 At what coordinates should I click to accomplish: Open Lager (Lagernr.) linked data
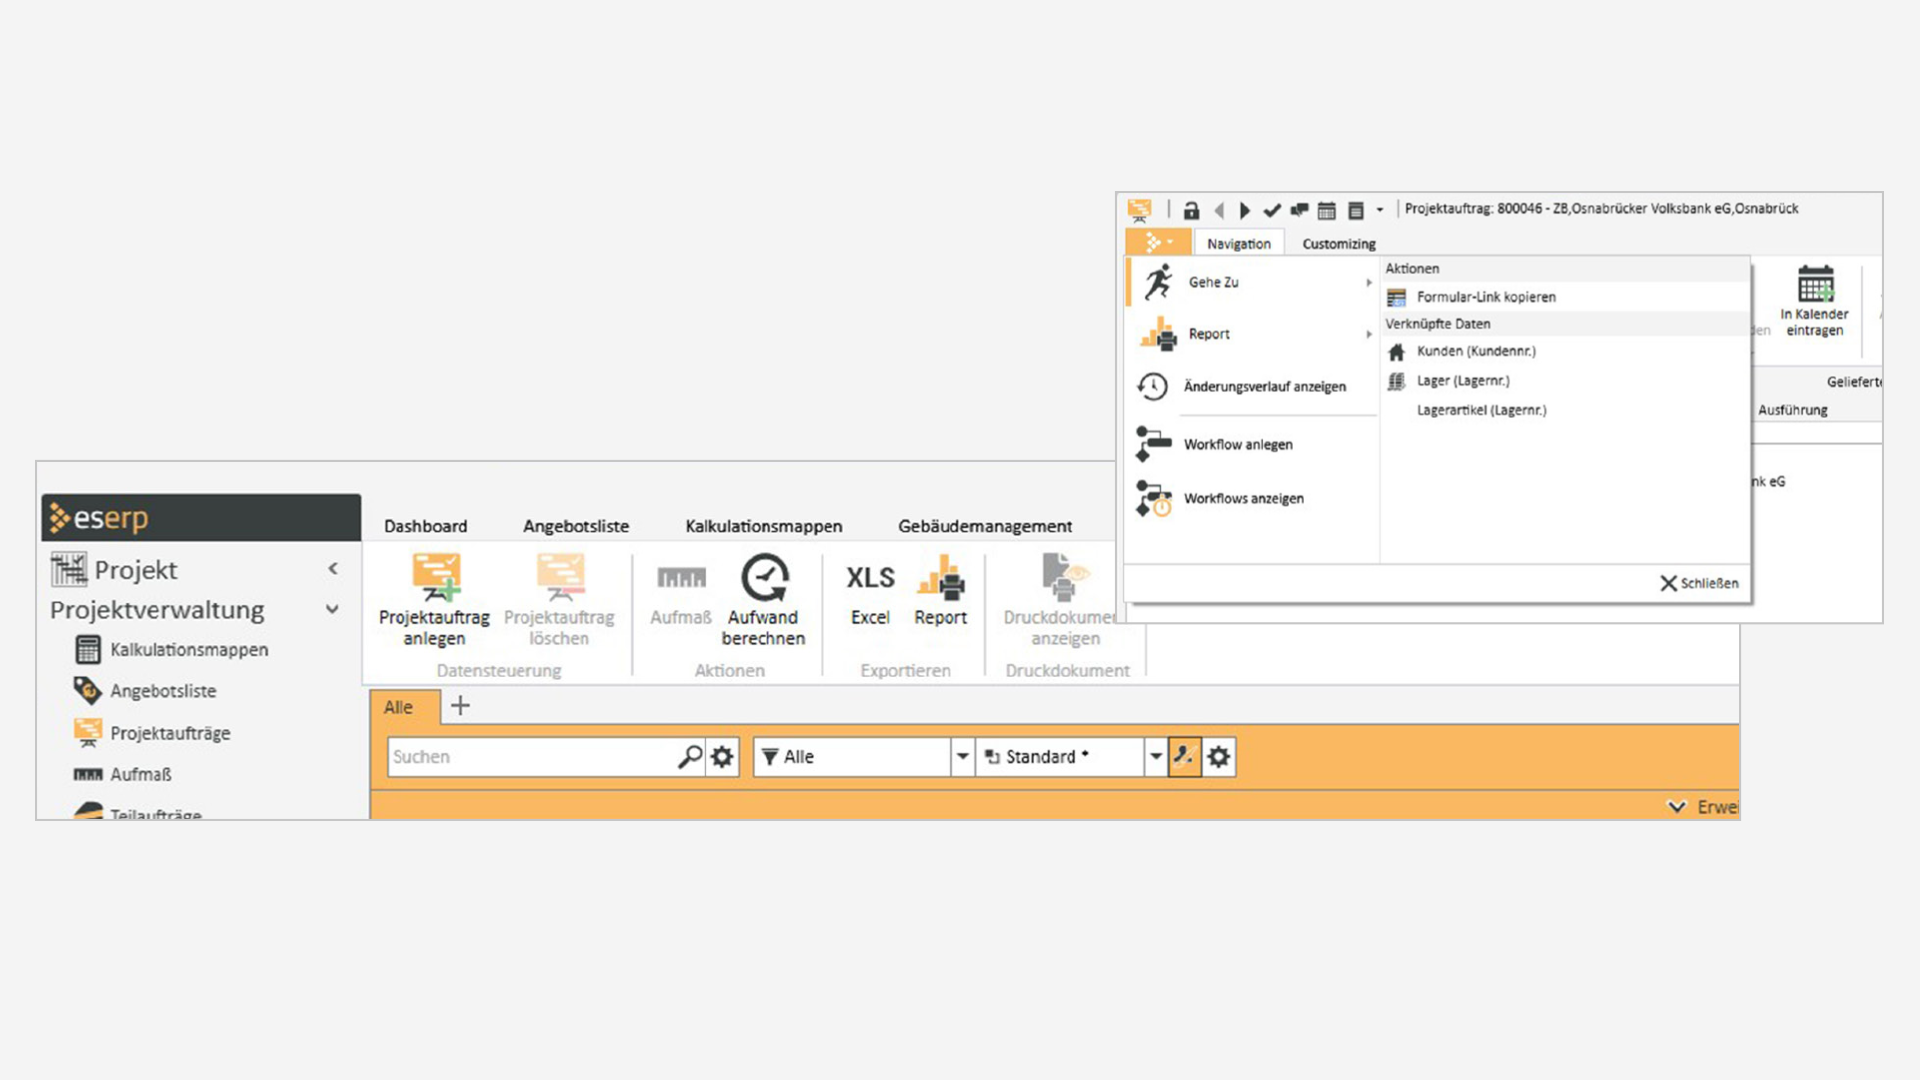[x=1463, y=381]
